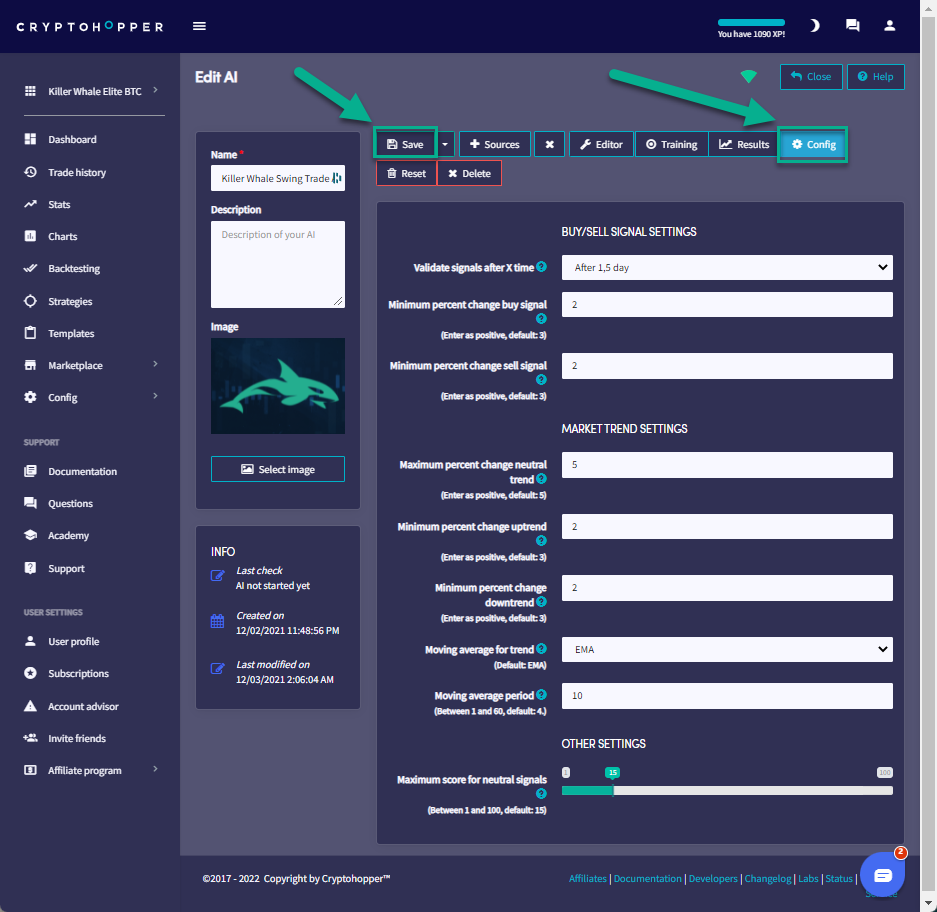Click help icon beside Validate signals label
937x912 pixels.
click(x=541, y=267)
